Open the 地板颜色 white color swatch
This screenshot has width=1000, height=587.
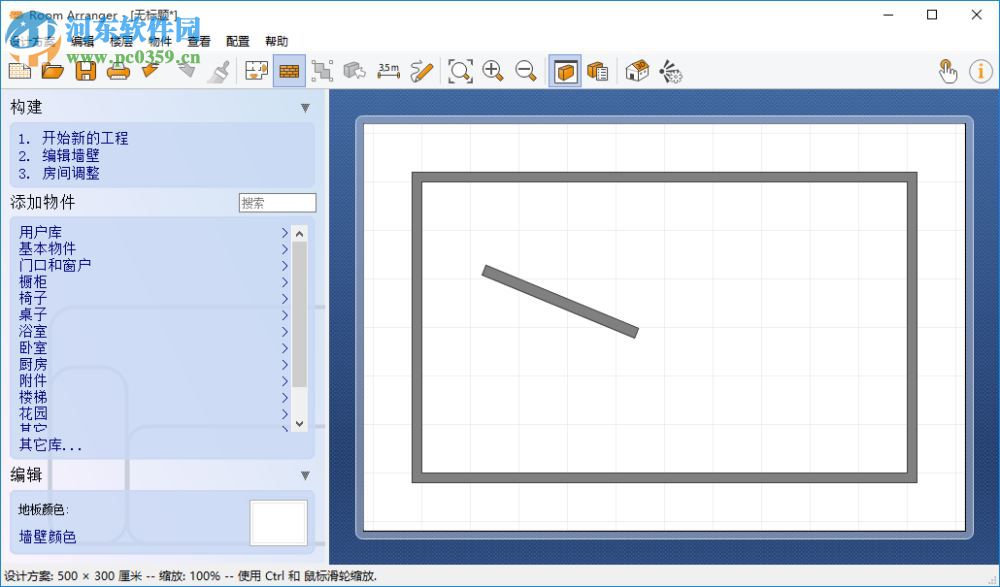pyautogui.click(x=278, y=523)
